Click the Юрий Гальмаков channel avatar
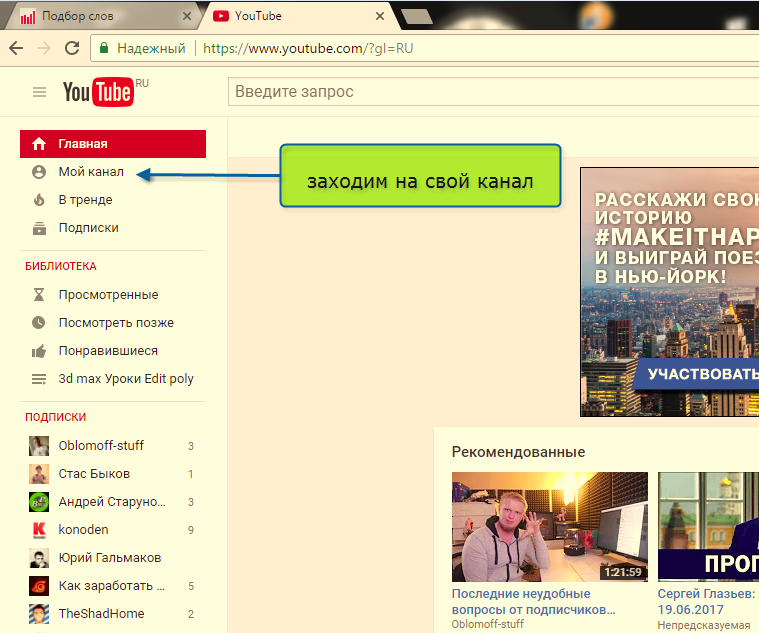Viewport: 759px width, 633px height. [39, 558]
